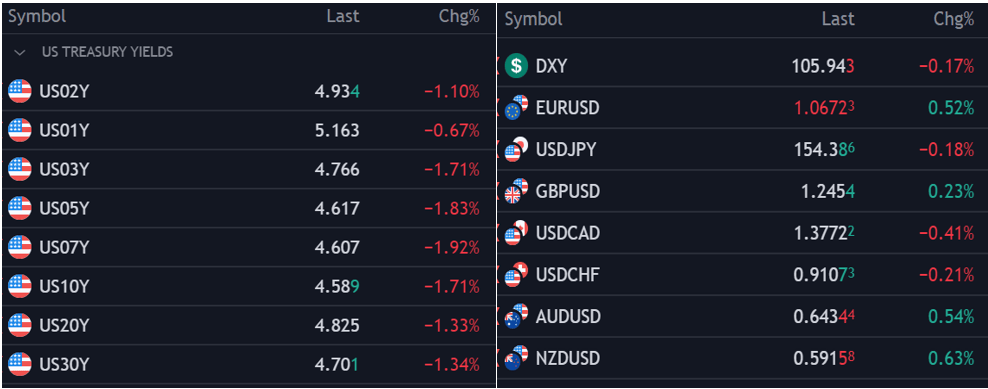Click Symbol column header in forex list
The image size is (988, 389).
(533, 20)
